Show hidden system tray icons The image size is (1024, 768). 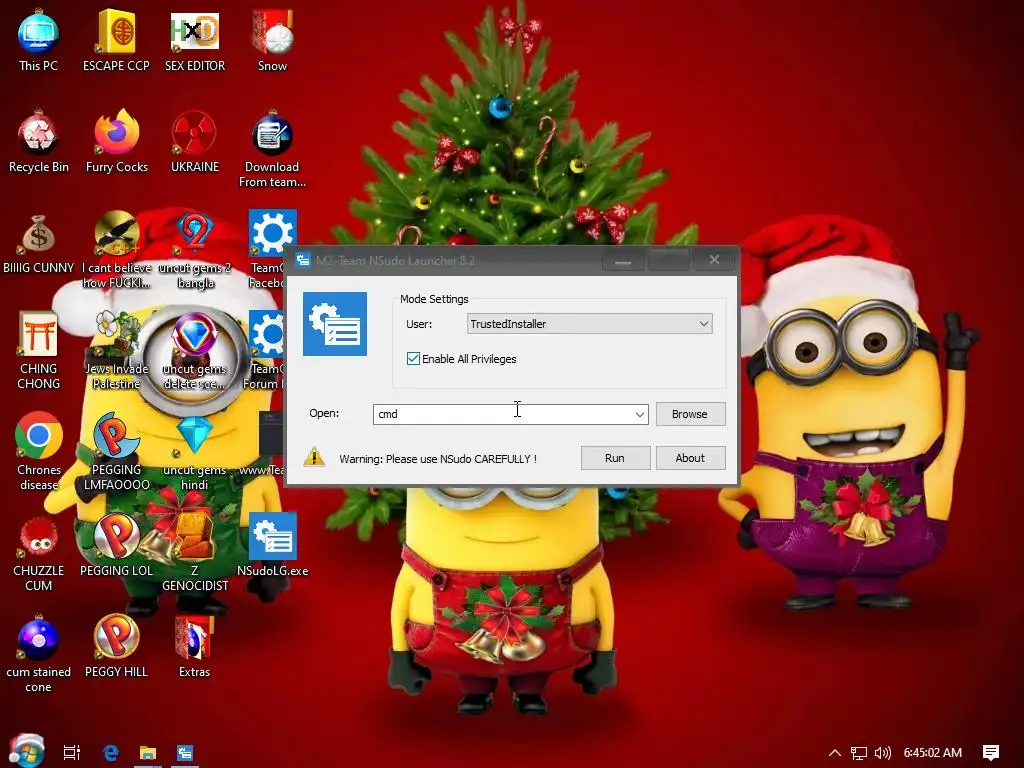tap(835, 753)
